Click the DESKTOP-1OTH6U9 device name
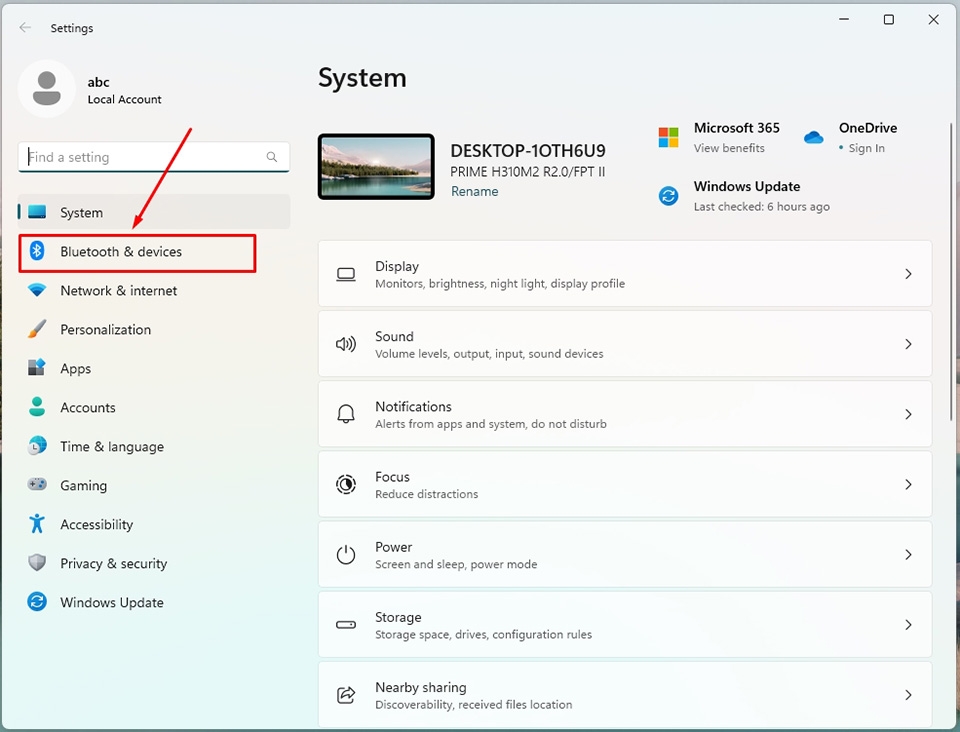The width and height of the screenshot is (960, 732). (528, 151)
